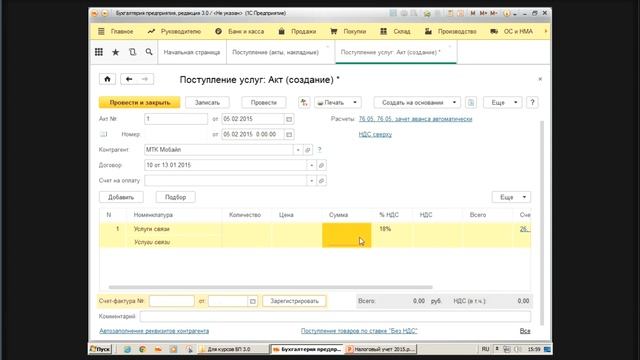The height and width of the screenshot is (360, 640).
Task: Open the Руководителю section
Action: 174,31
